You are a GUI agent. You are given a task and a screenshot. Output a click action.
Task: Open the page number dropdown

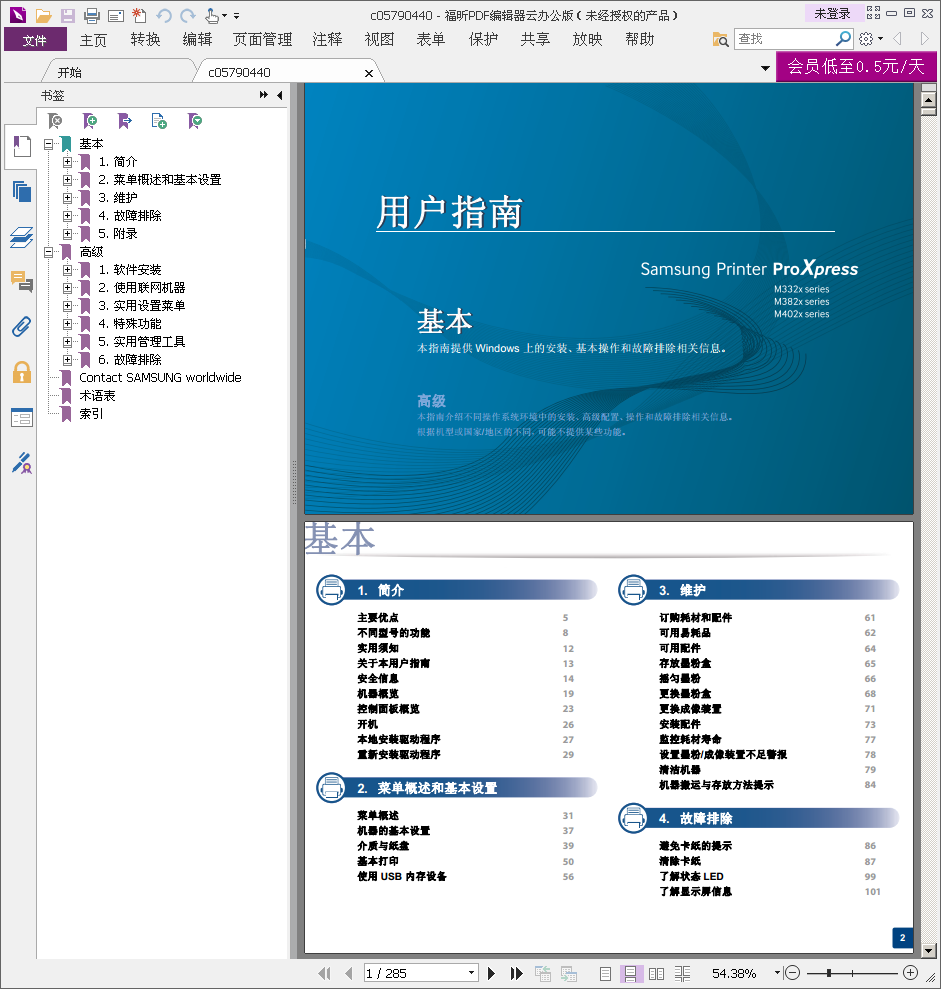tap(471, 973)
